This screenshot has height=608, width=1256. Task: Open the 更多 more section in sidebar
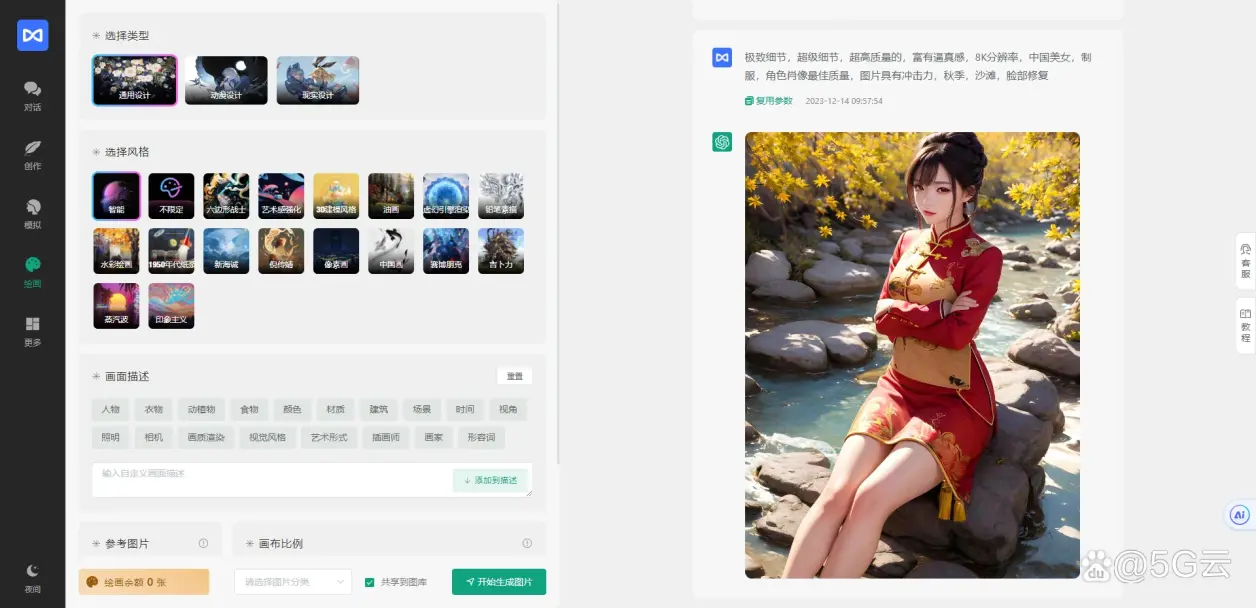tap(32, 331)
